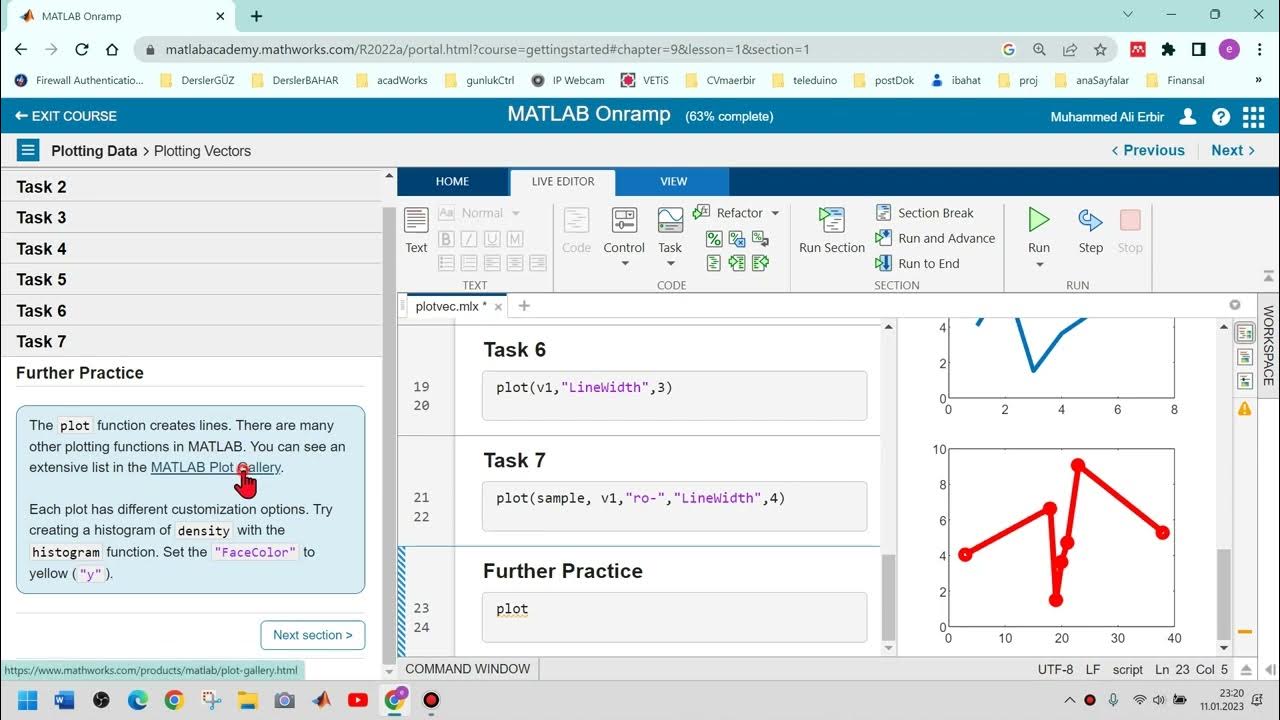The height and width of the screenshot is (720, 1280).
Task: Select Output on right view icon
Action: click(x=1245, y=333)
